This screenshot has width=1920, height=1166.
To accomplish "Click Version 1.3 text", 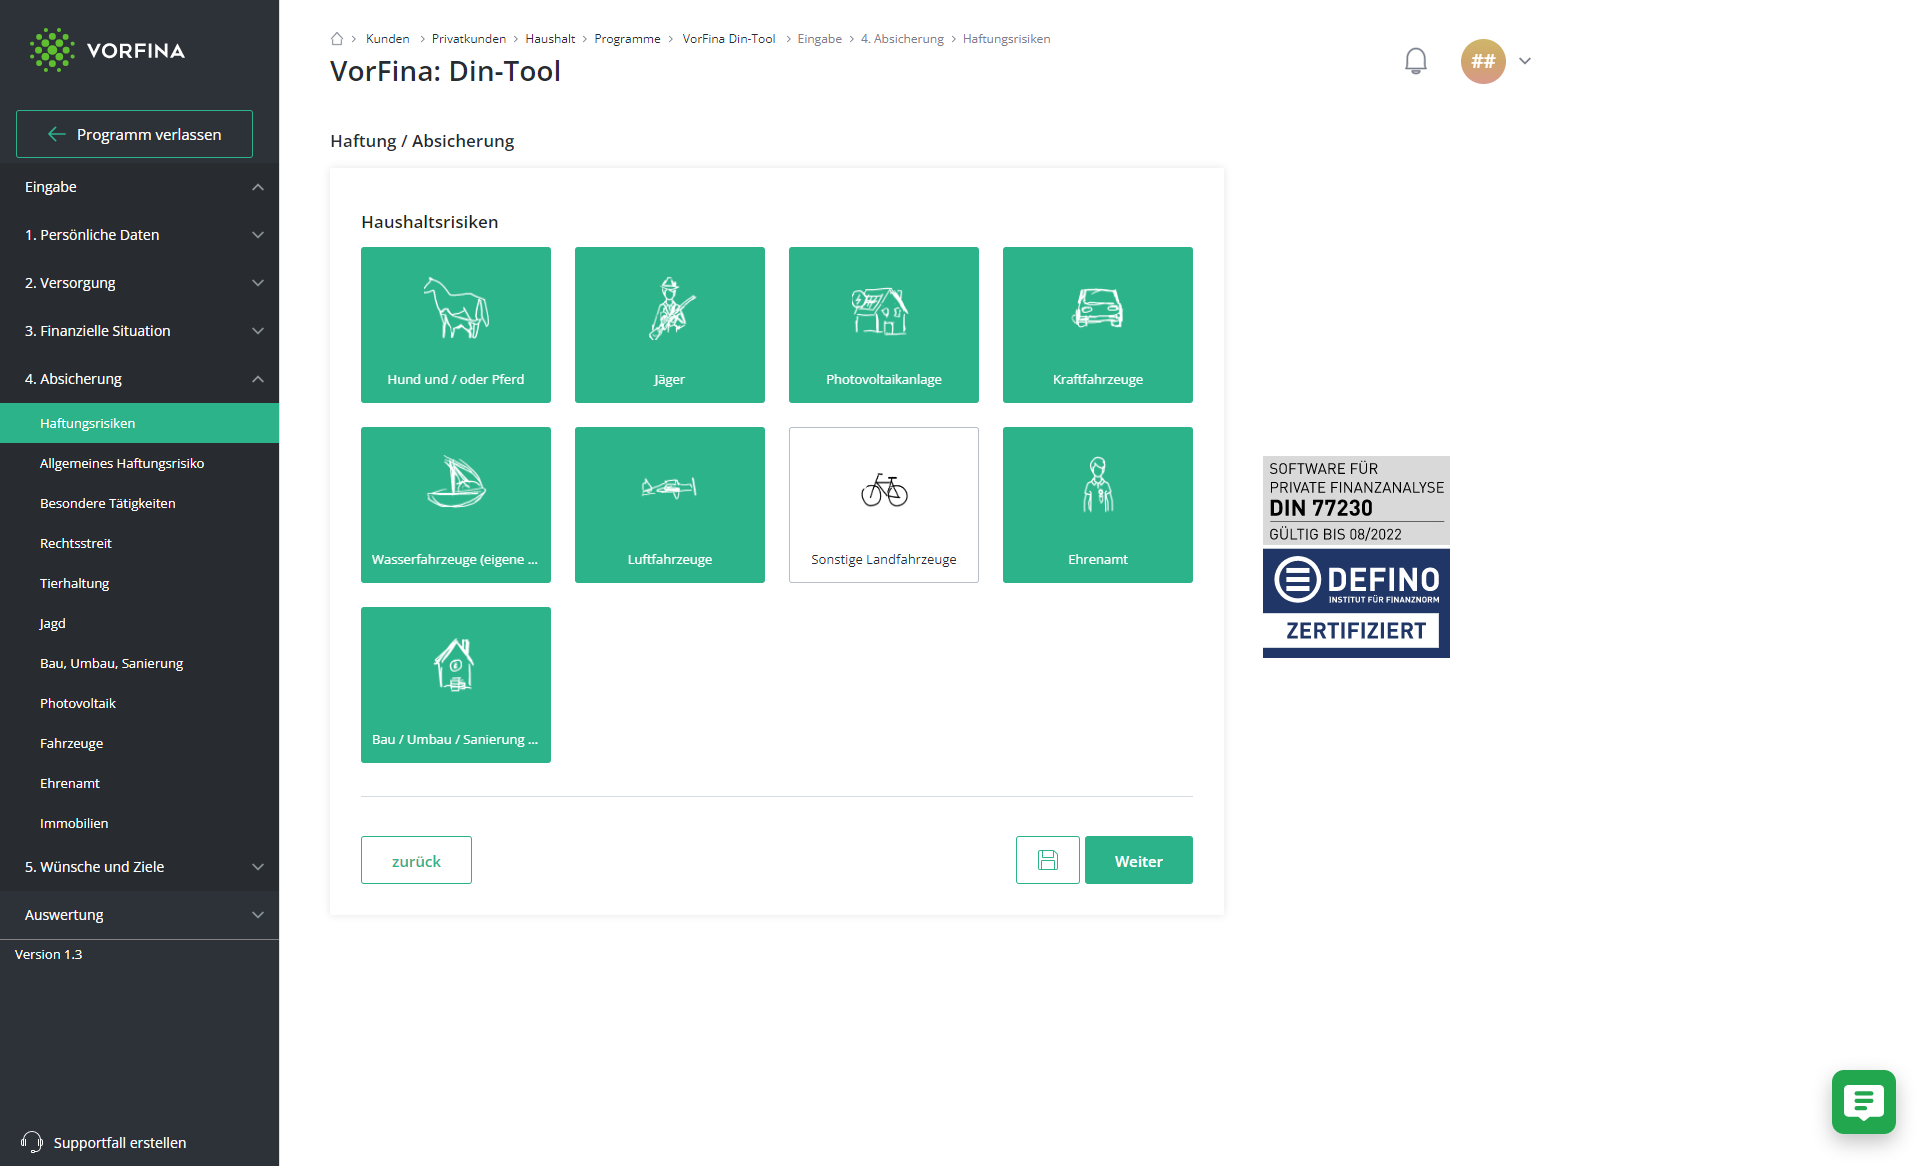I will (x=48, y=954).
